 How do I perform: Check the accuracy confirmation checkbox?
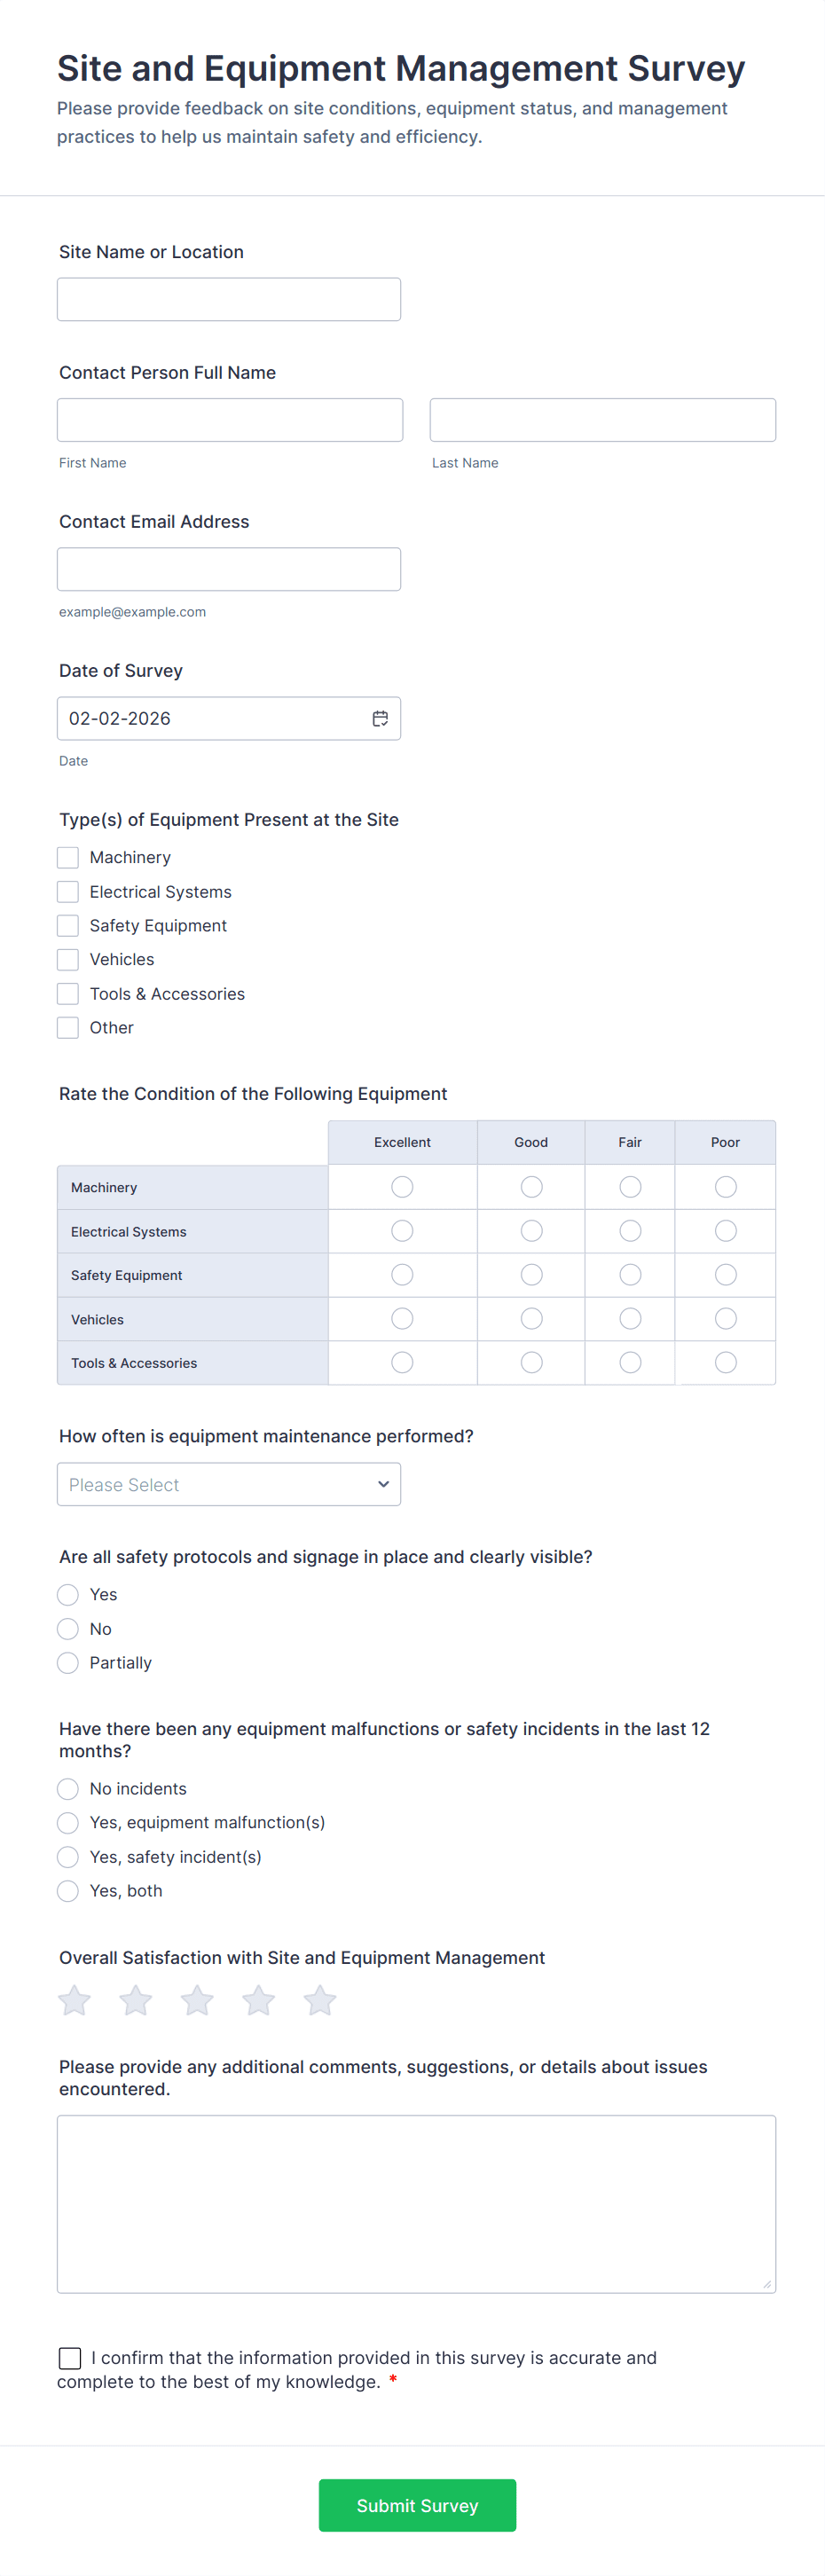(70, 2358)
